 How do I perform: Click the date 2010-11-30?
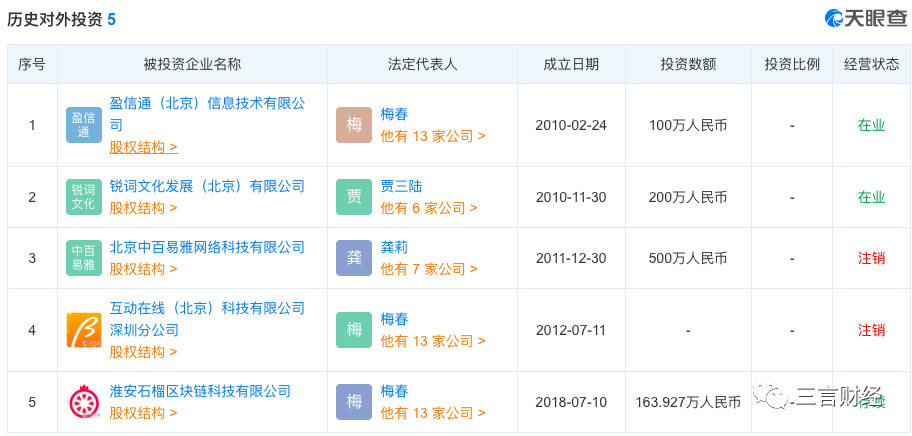pos(571,197)
